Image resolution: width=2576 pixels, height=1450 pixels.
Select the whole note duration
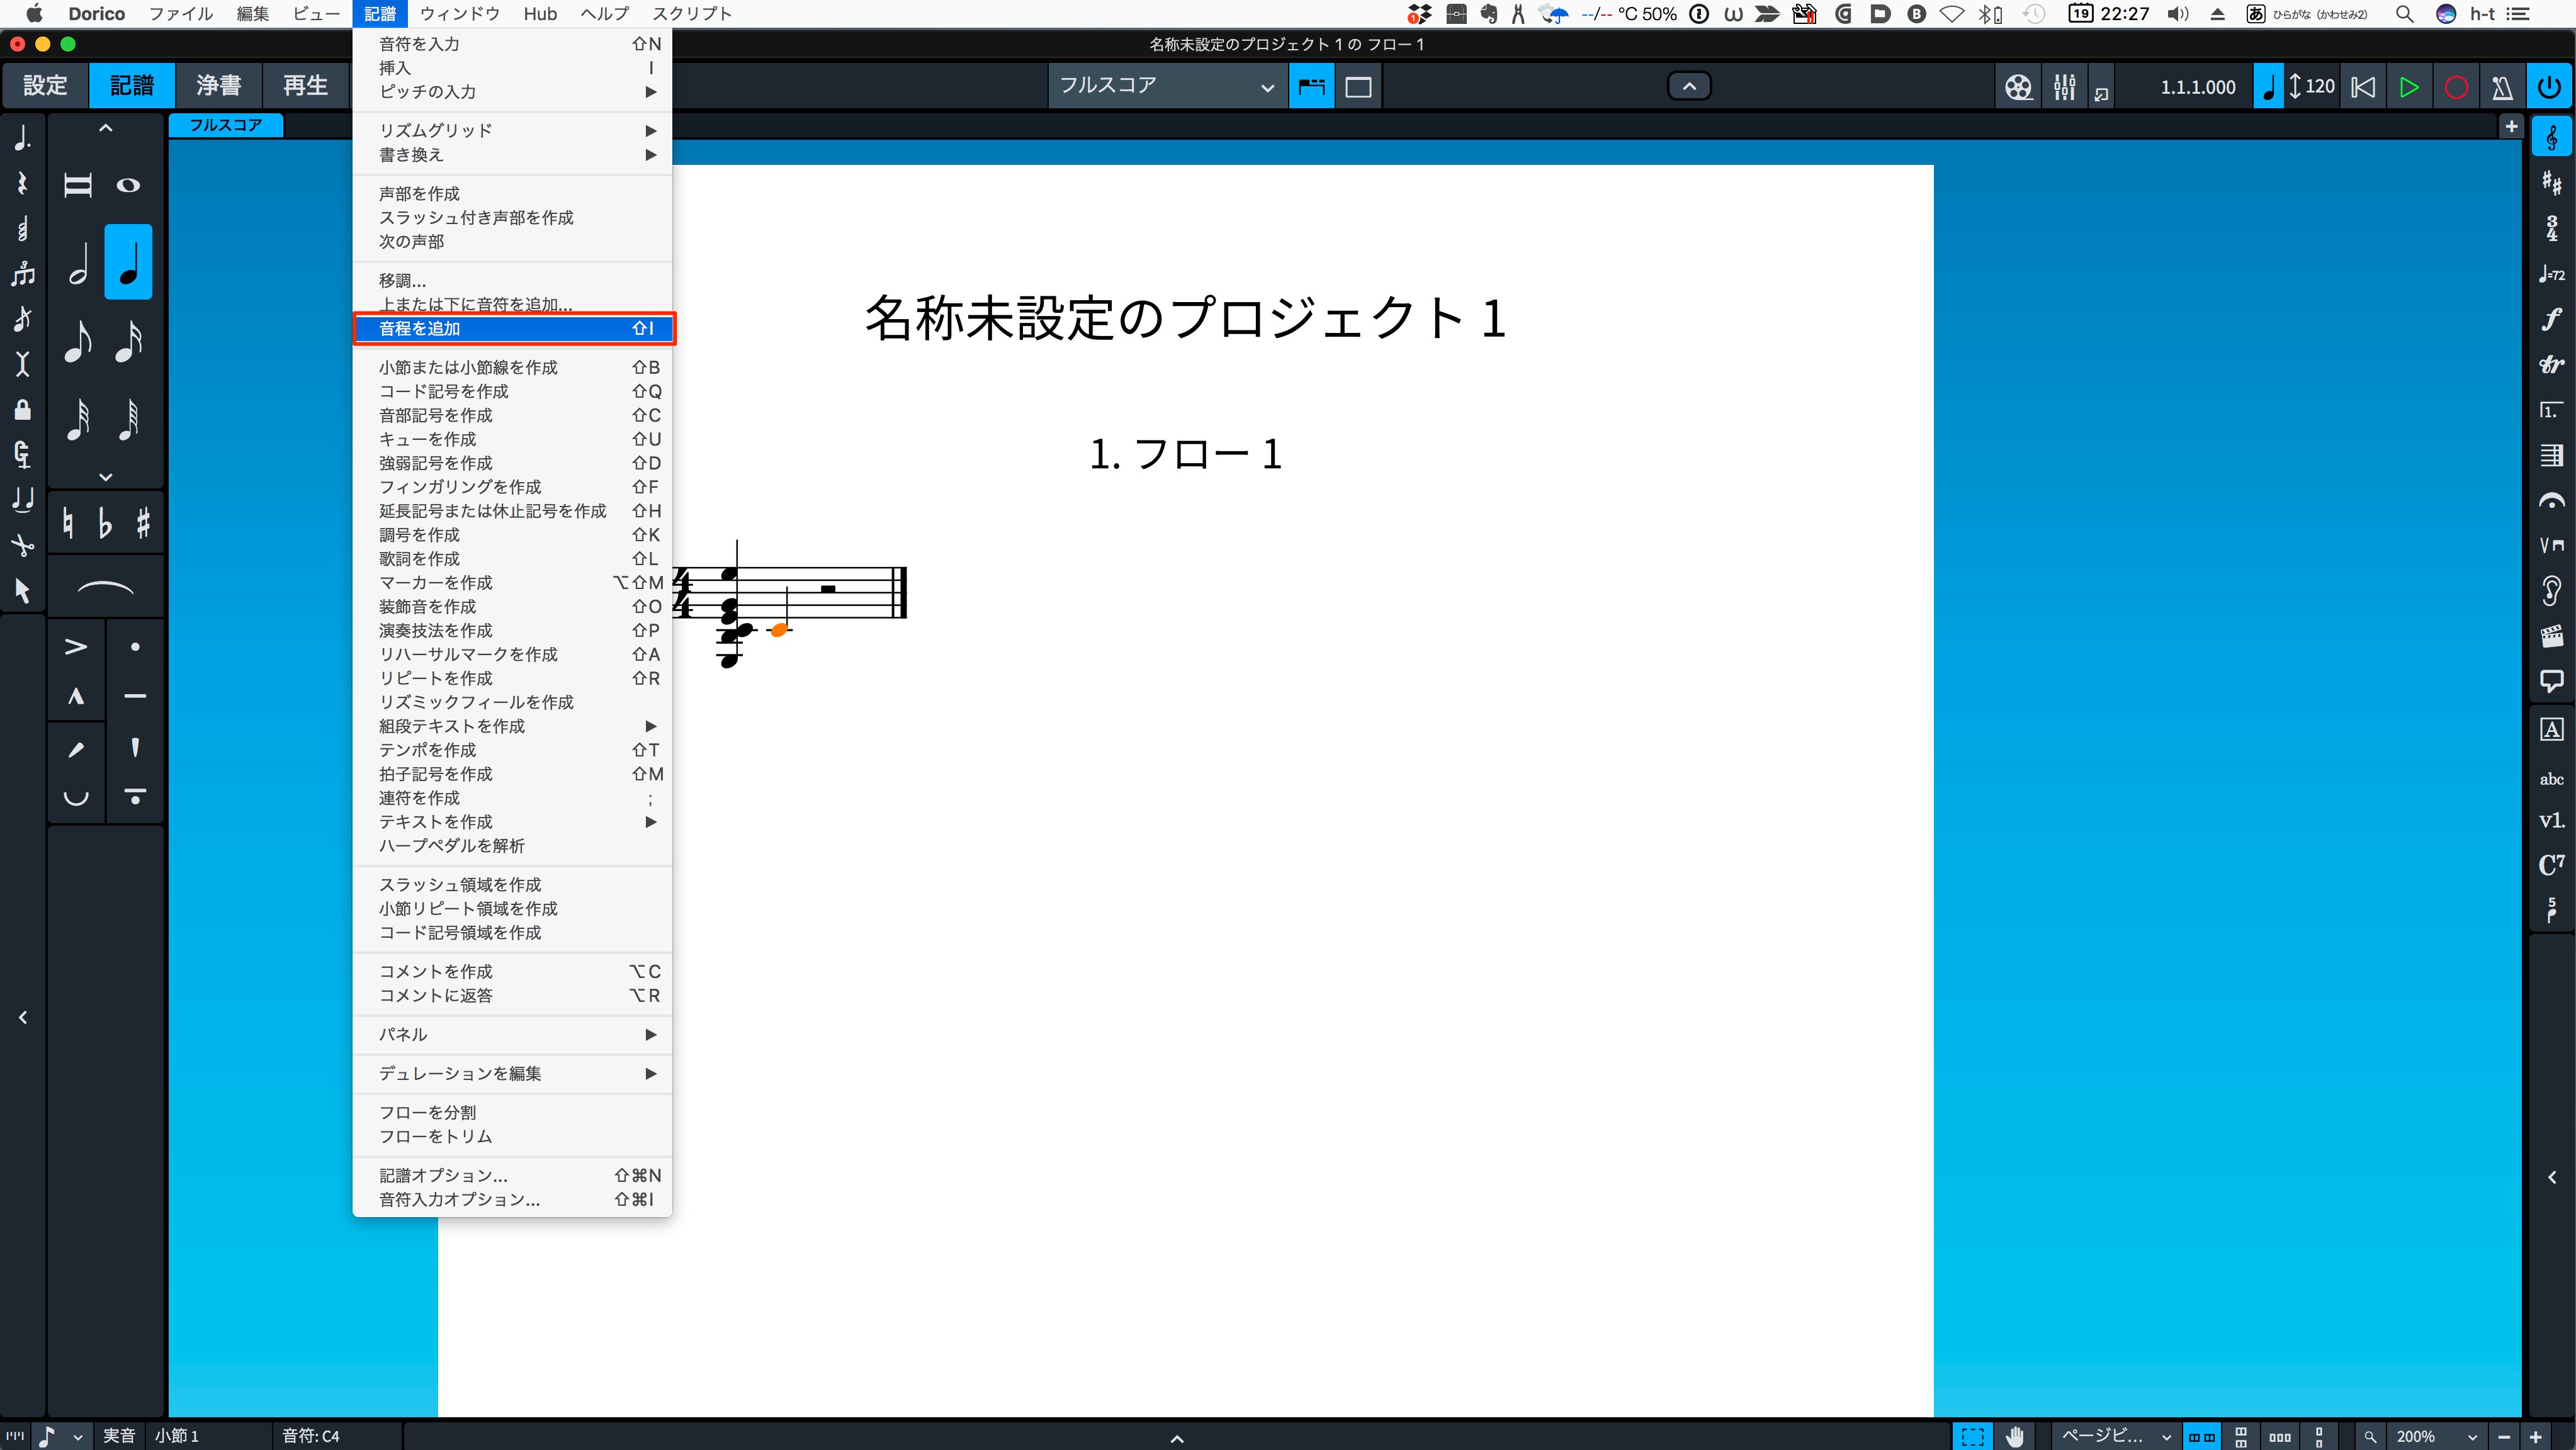click(129, 185)
